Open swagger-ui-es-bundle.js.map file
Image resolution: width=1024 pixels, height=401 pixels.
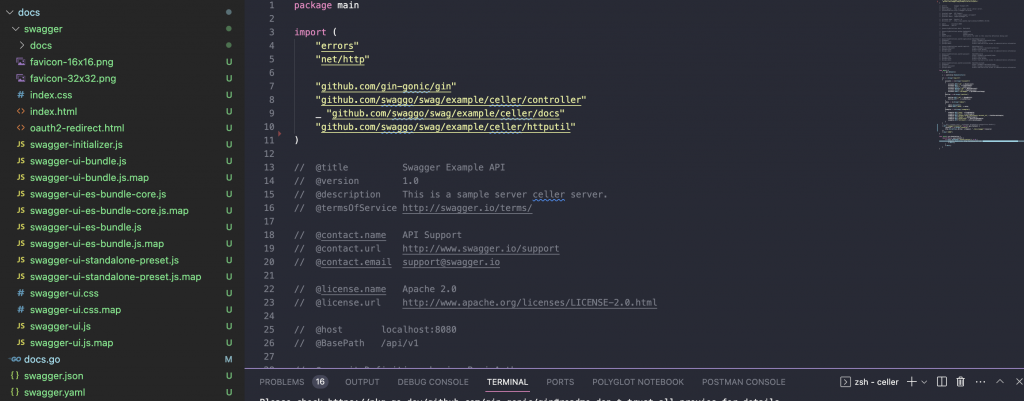click(97, 244)
